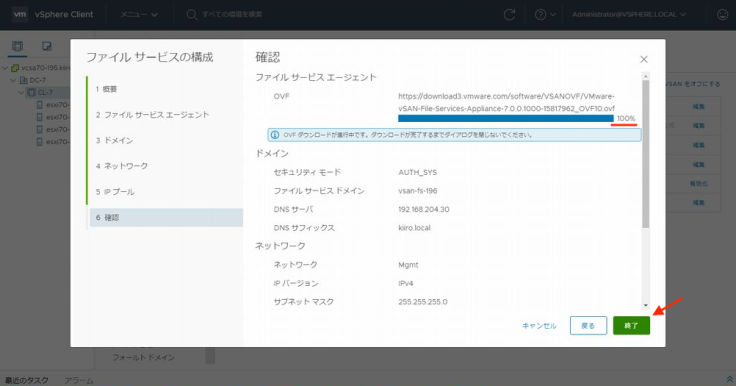Click the 100% progress label
This screenshot has height=386, width=736.
626,118
